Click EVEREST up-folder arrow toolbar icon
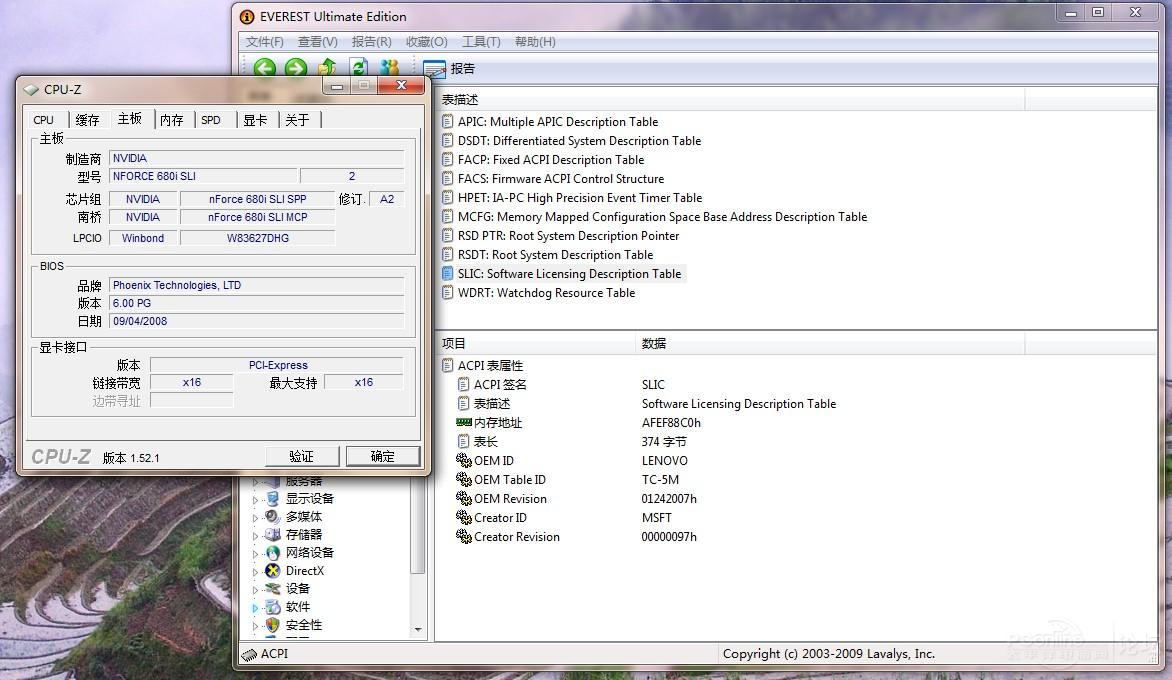Image resolution: width=1172 pixels, height=680 pixels. [x=327, y=68]
